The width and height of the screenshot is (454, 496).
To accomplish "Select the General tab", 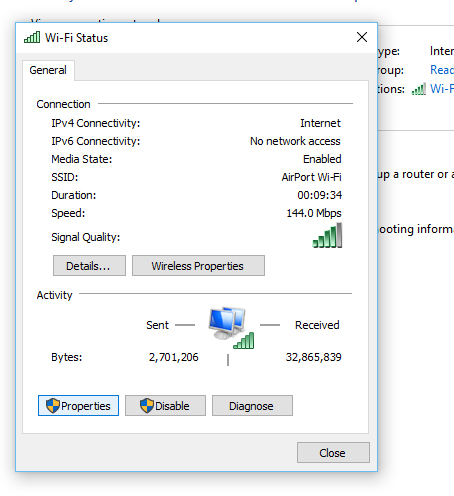I will [48, 70].
